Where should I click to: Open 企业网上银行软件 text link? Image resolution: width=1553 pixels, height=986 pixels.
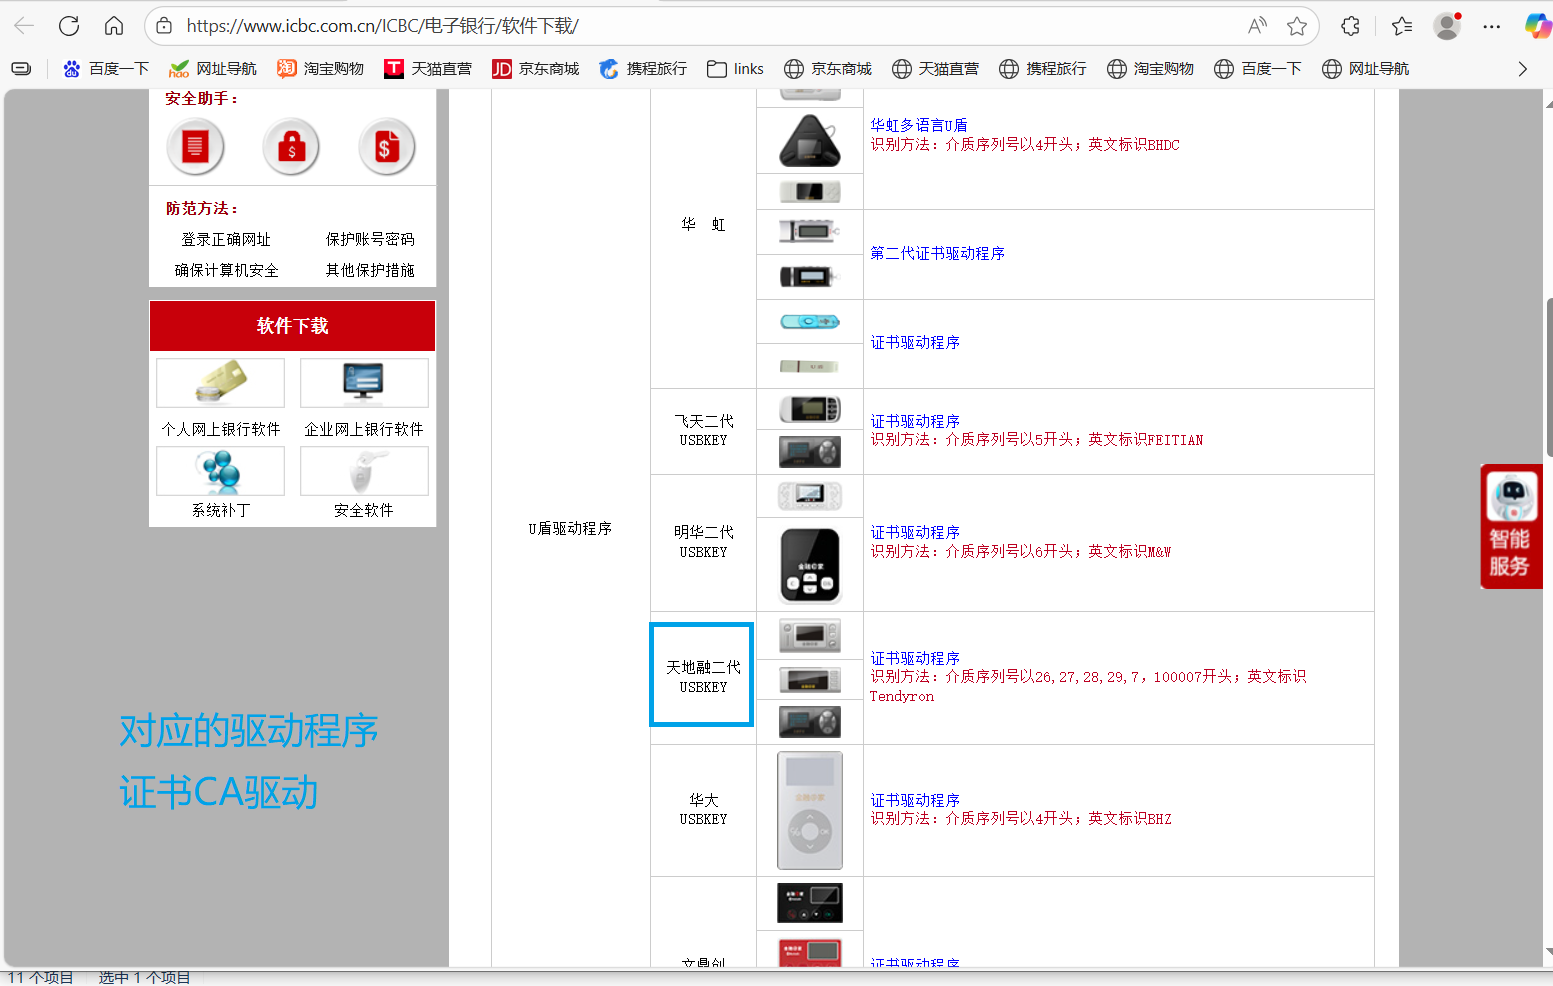click(364, 429)
